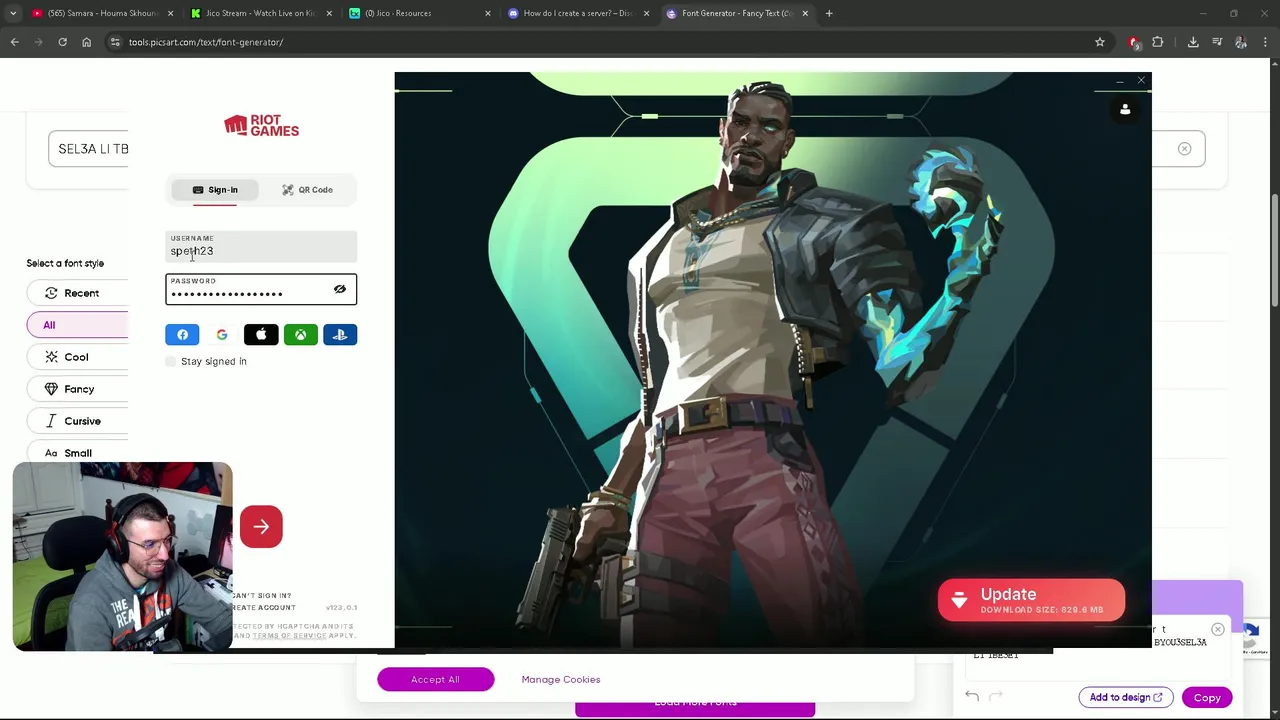Copy the generated fancy text
The image size is (1280, 720).
(1207, 698)
